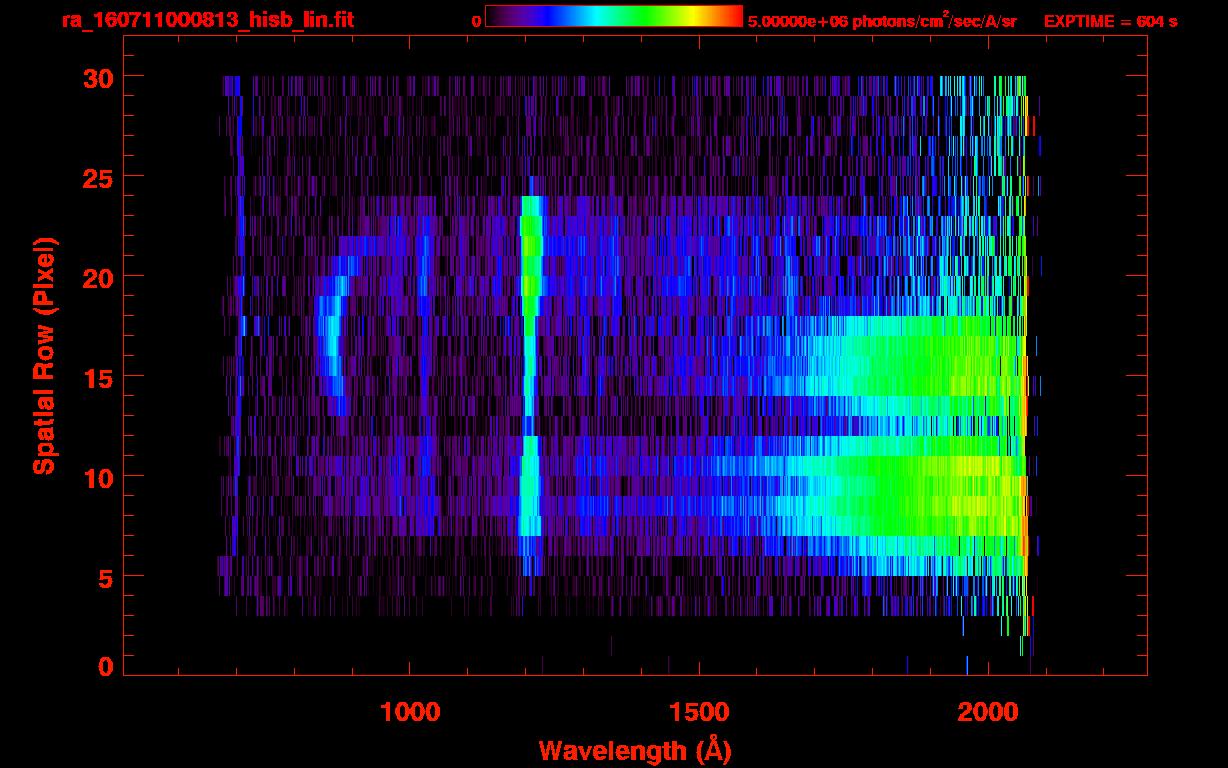Click the 1000 wavelength tick label
The image size is (1228, 768).
coord(410,712)
